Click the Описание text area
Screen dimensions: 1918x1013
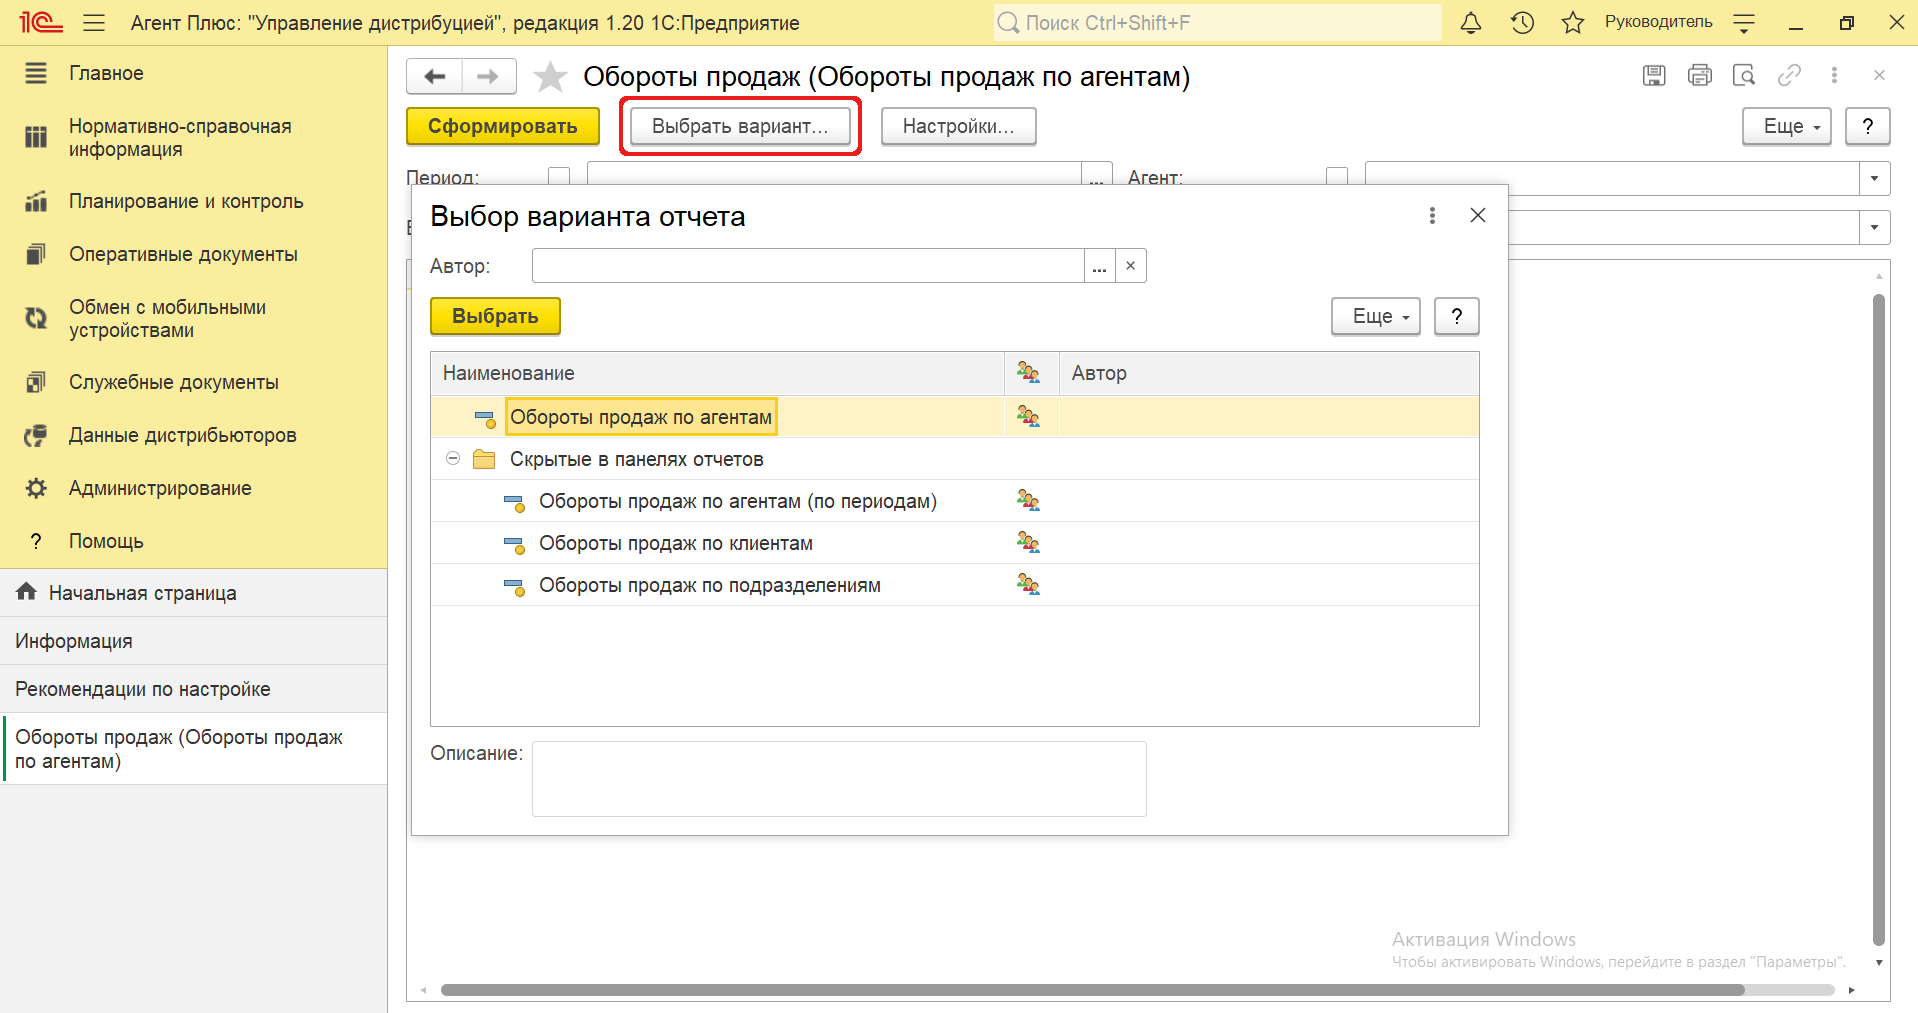[839, 778]
